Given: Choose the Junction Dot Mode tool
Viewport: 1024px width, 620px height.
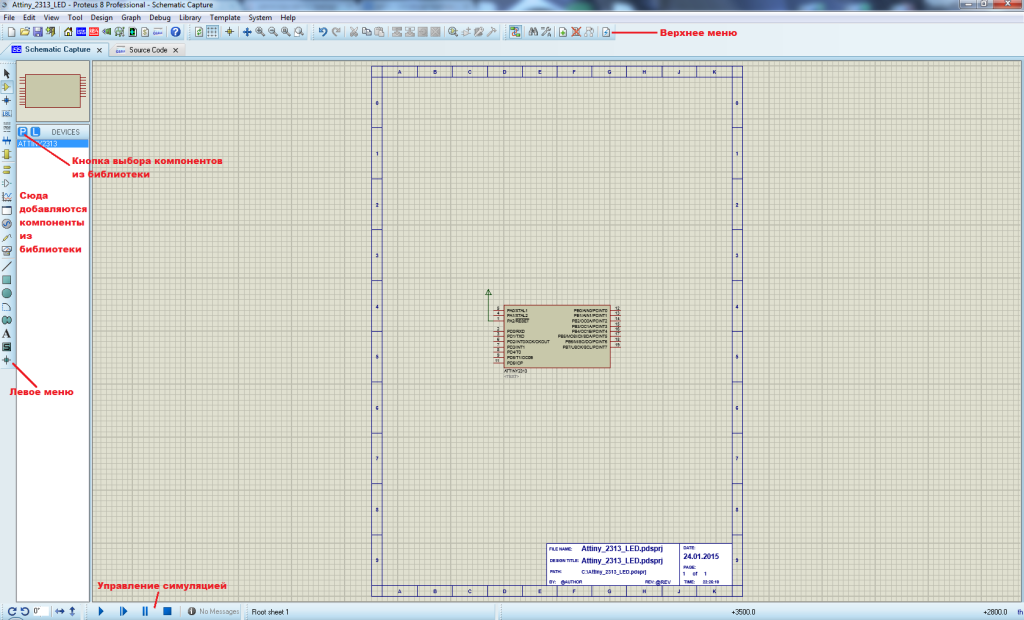Looking at the screenshot, I should point(7,101).
